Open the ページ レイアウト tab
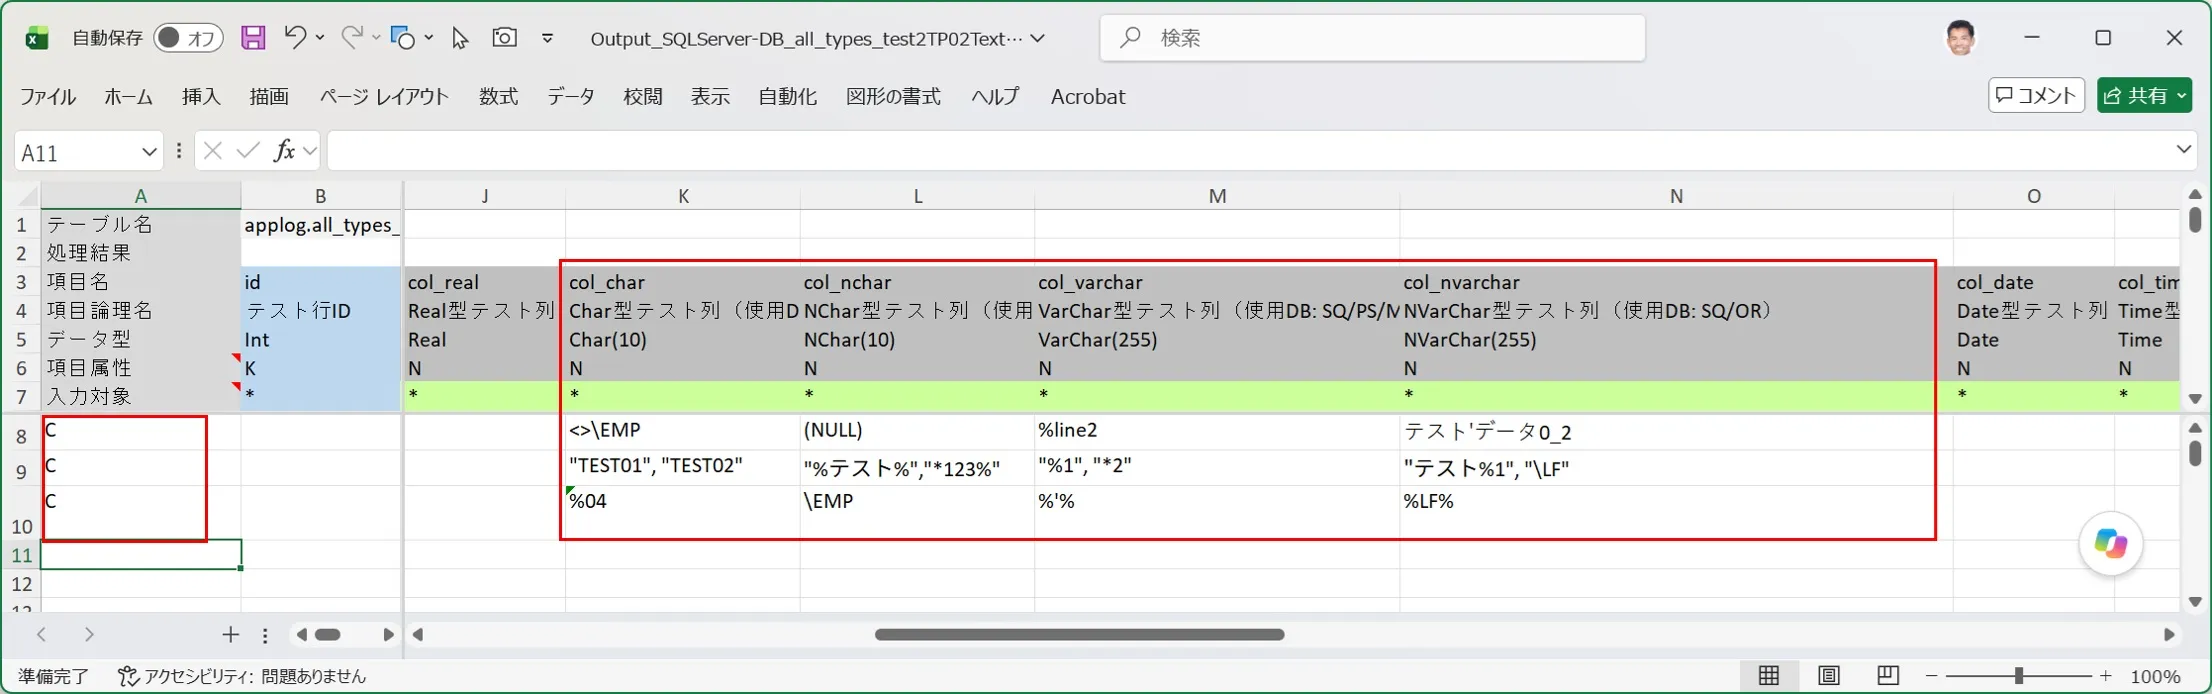2212x694 pixels. (384, 97)
